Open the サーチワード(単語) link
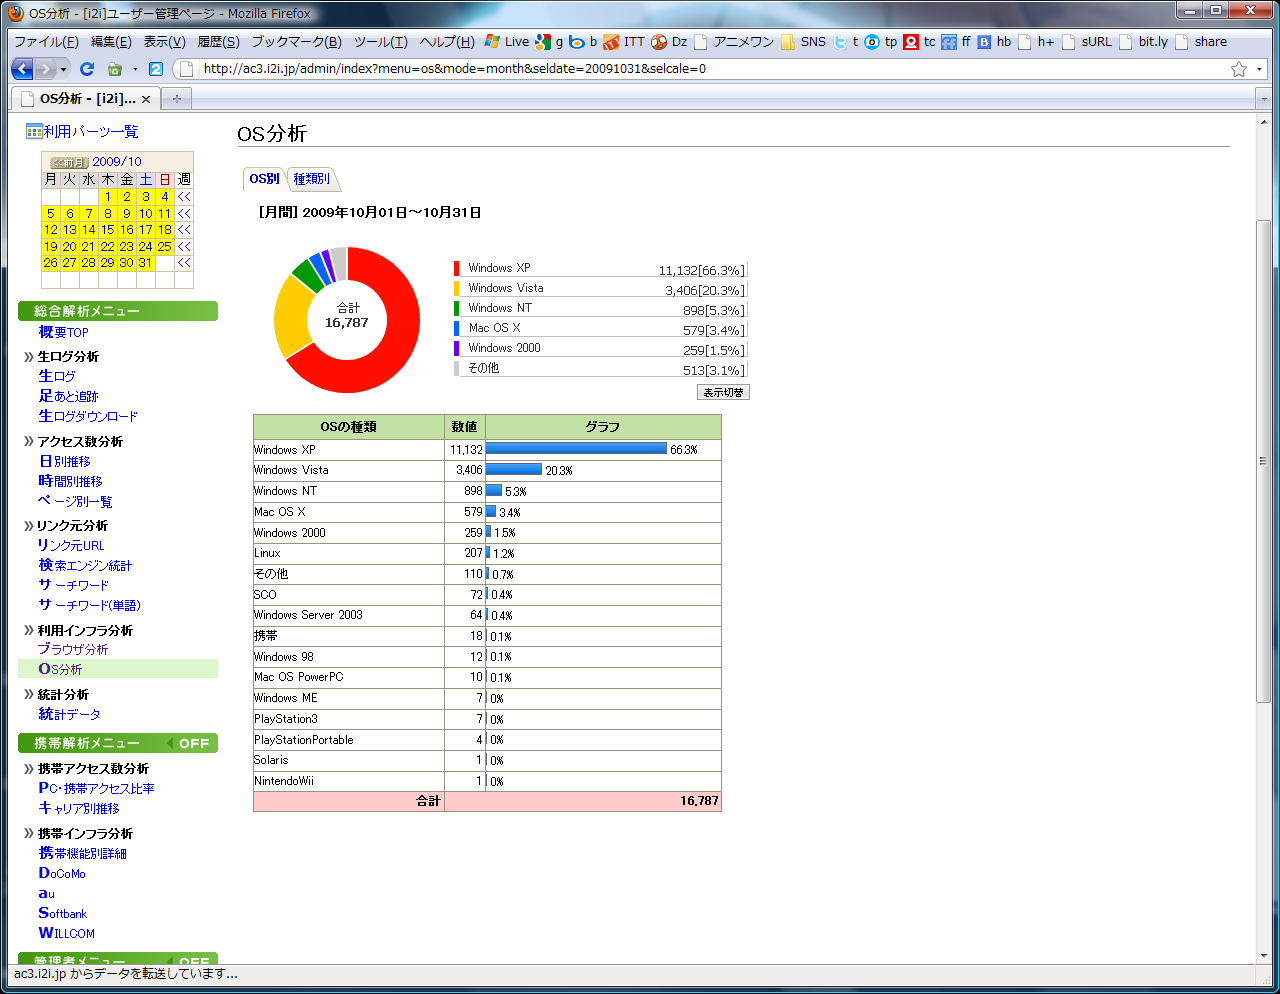The width and height of the screenshot is (1280, 994). [x=89, y=605]
